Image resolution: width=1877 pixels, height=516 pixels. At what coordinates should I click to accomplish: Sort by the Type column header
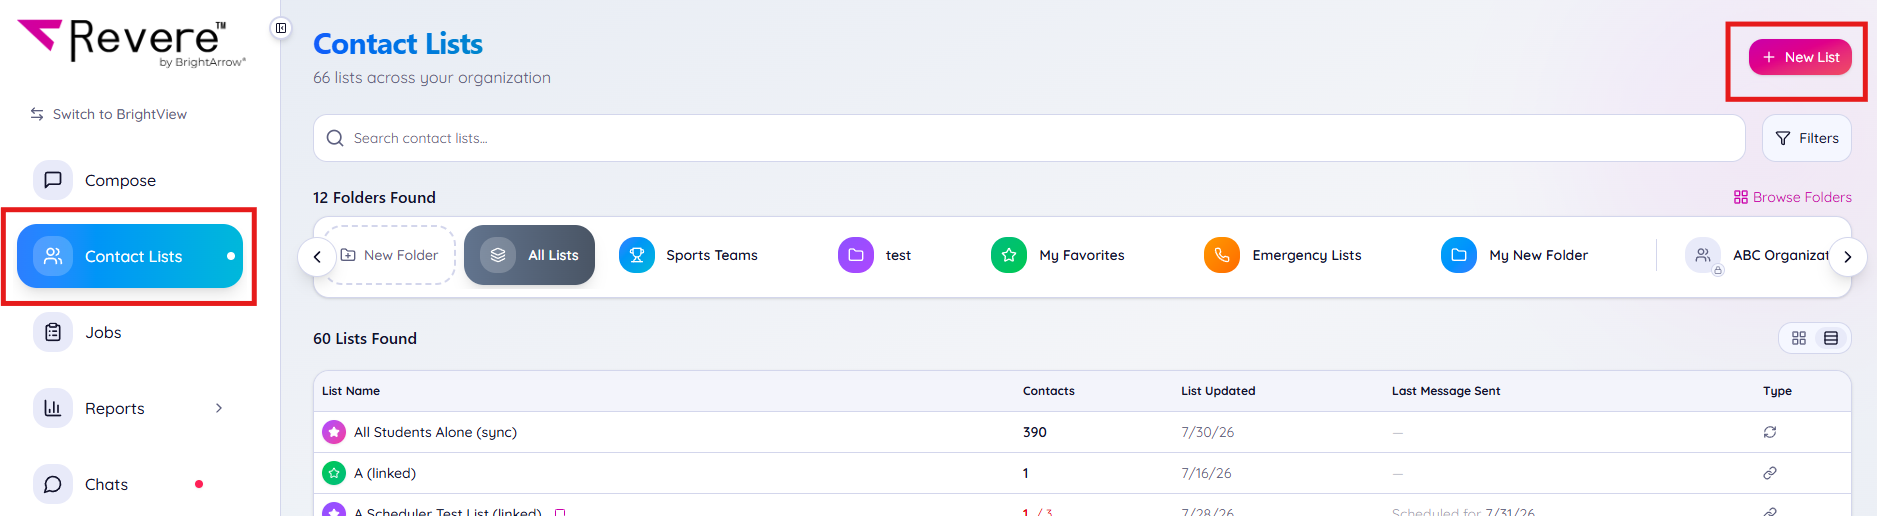coord(1777,391)
